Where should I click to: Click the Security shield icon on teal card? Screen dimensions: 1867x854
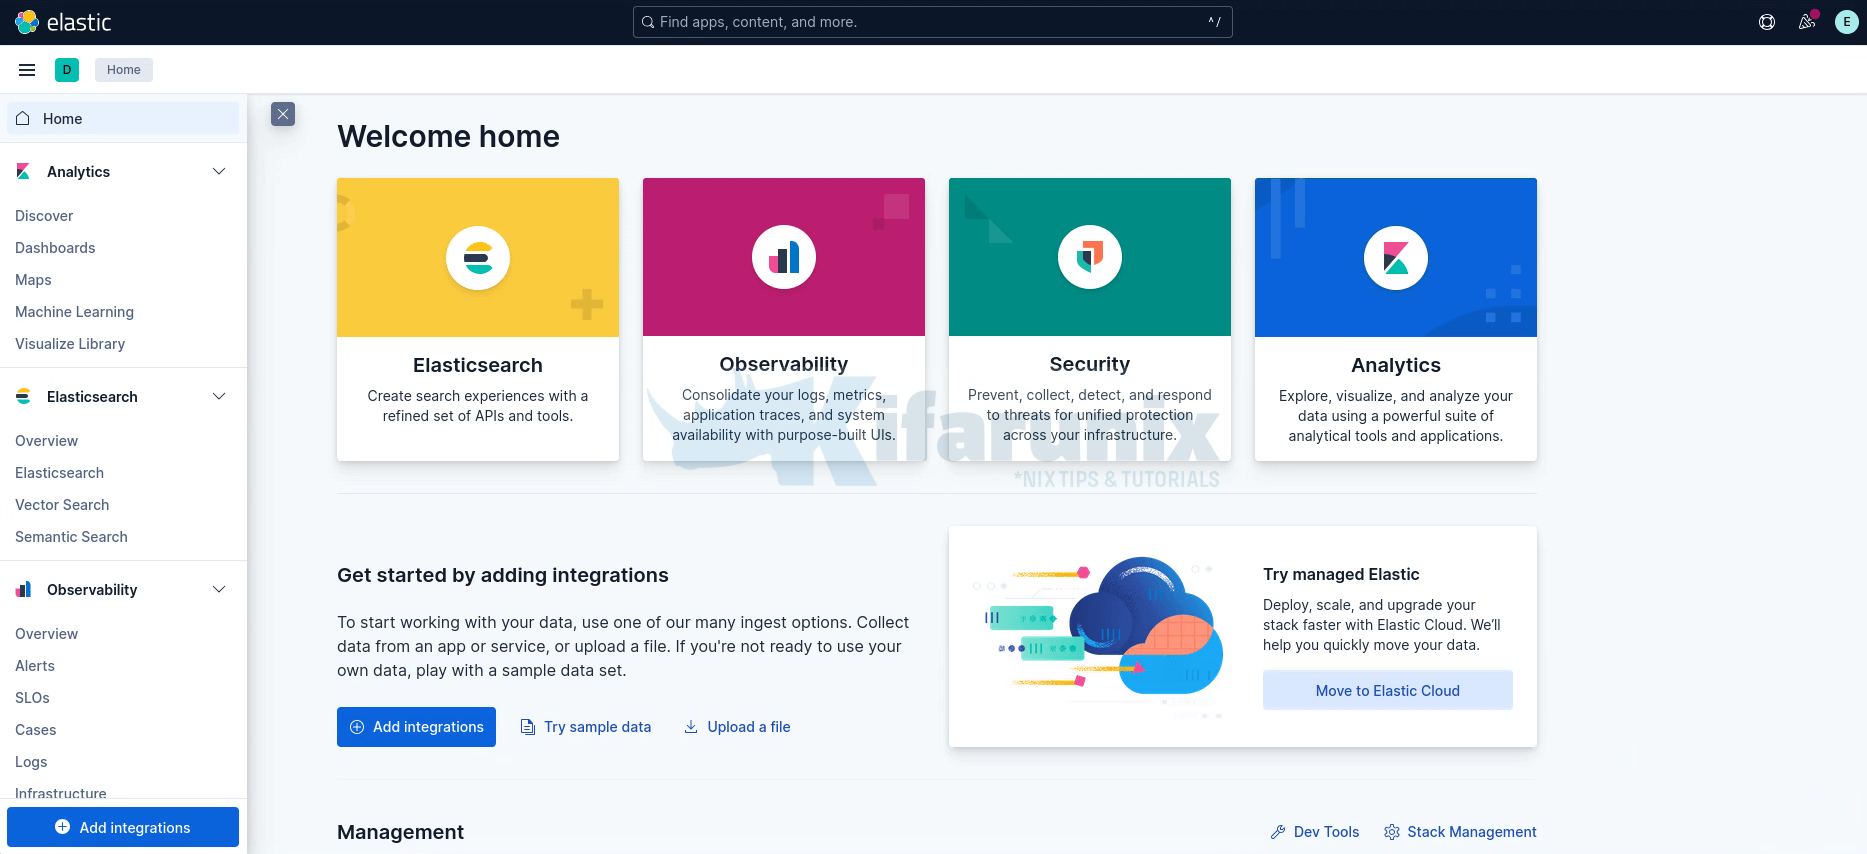coord(1090,258)
